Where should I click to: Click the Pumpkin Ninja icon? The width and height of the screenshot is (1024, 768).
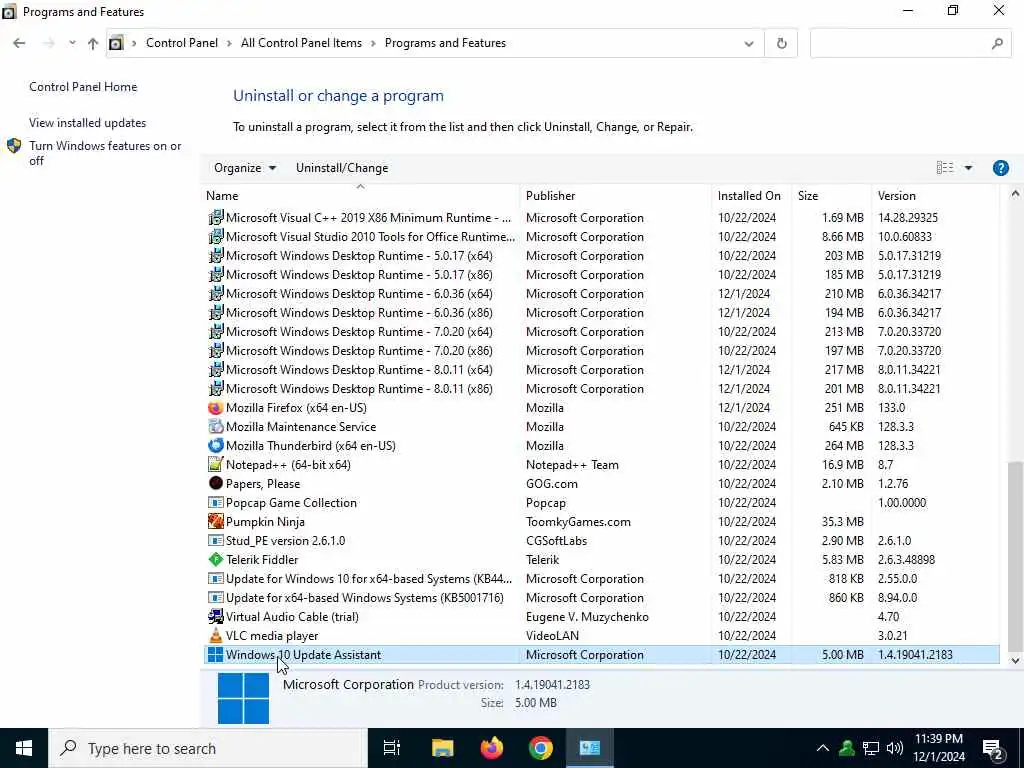(216, 521)
